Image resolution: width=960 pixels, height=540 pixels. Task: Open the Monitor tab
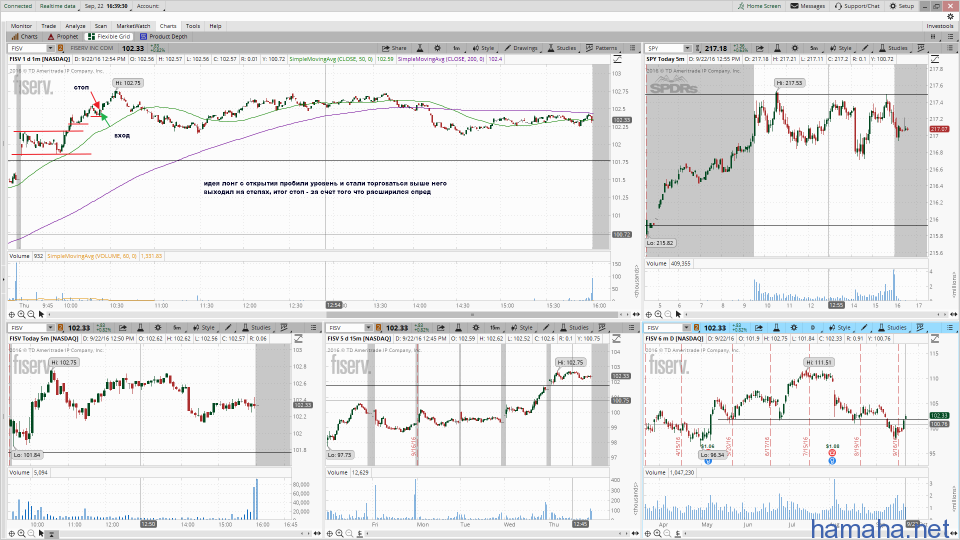point(21,26)
